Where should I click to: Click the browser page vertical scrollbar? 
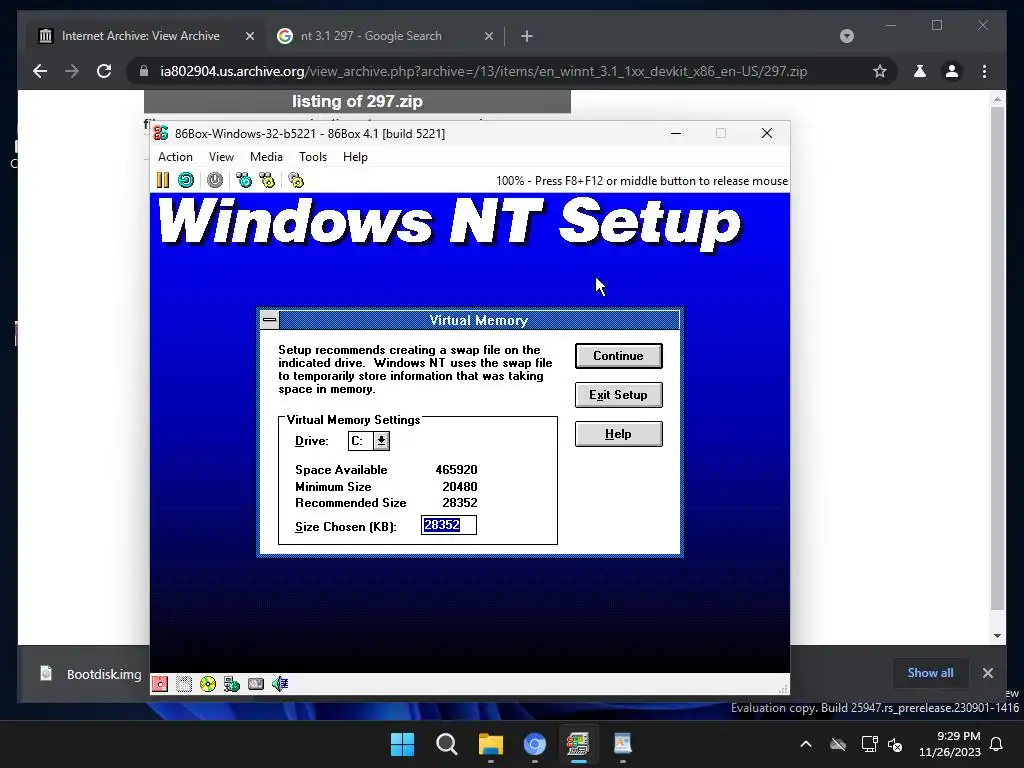pos(997,358)
